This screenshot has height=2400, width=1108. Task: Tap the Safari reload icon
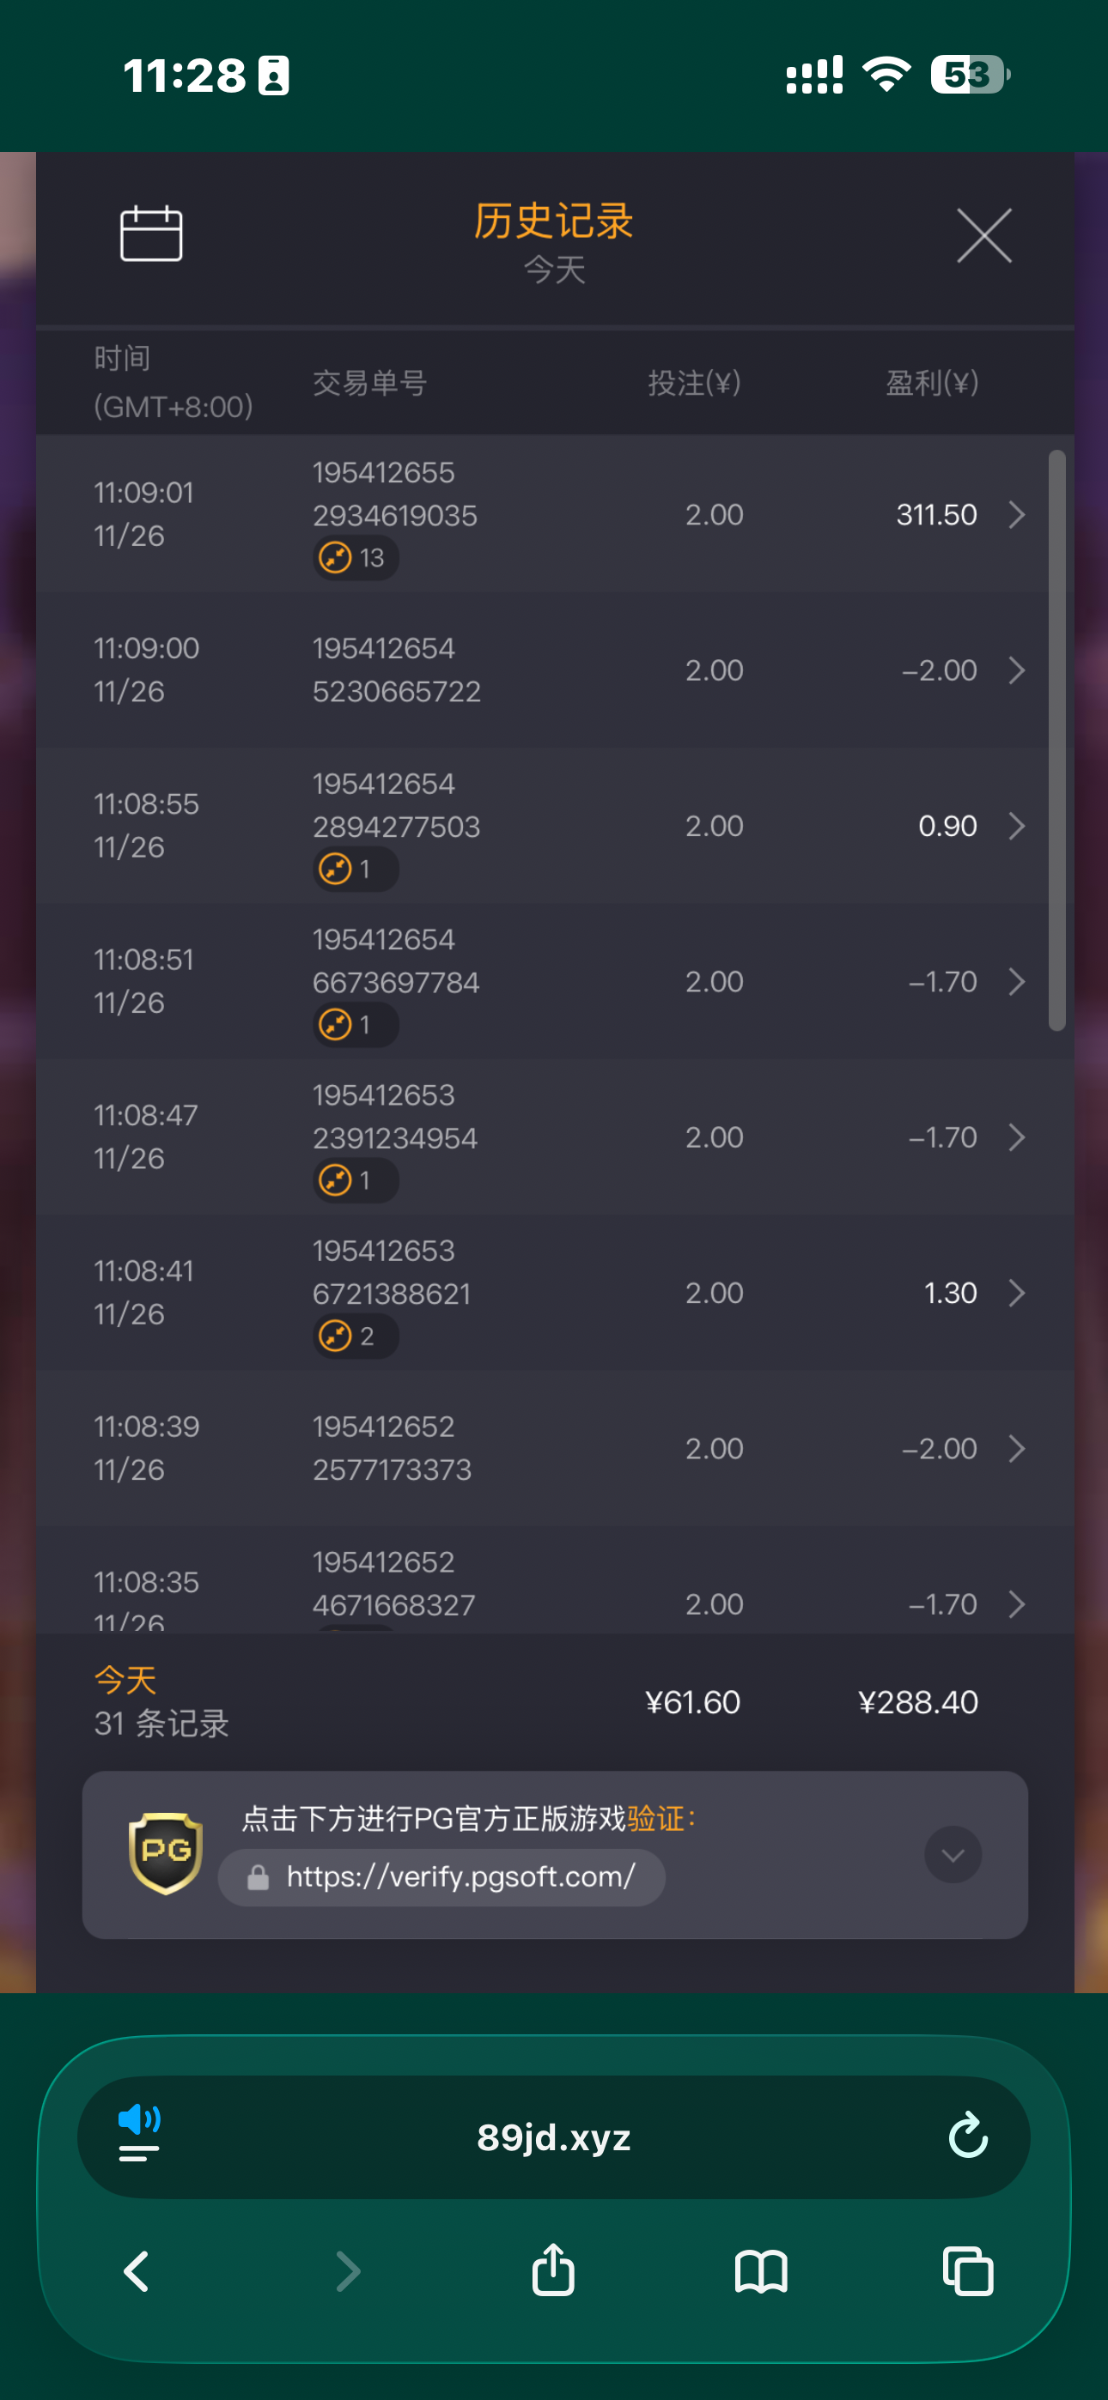967,2136
